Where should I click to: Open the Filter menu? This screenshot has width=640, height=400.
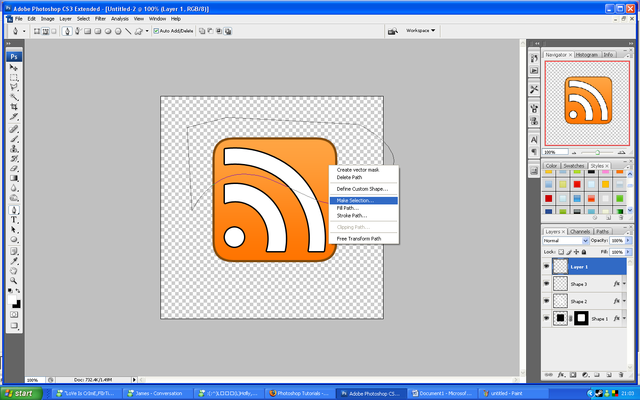[100, 19]
